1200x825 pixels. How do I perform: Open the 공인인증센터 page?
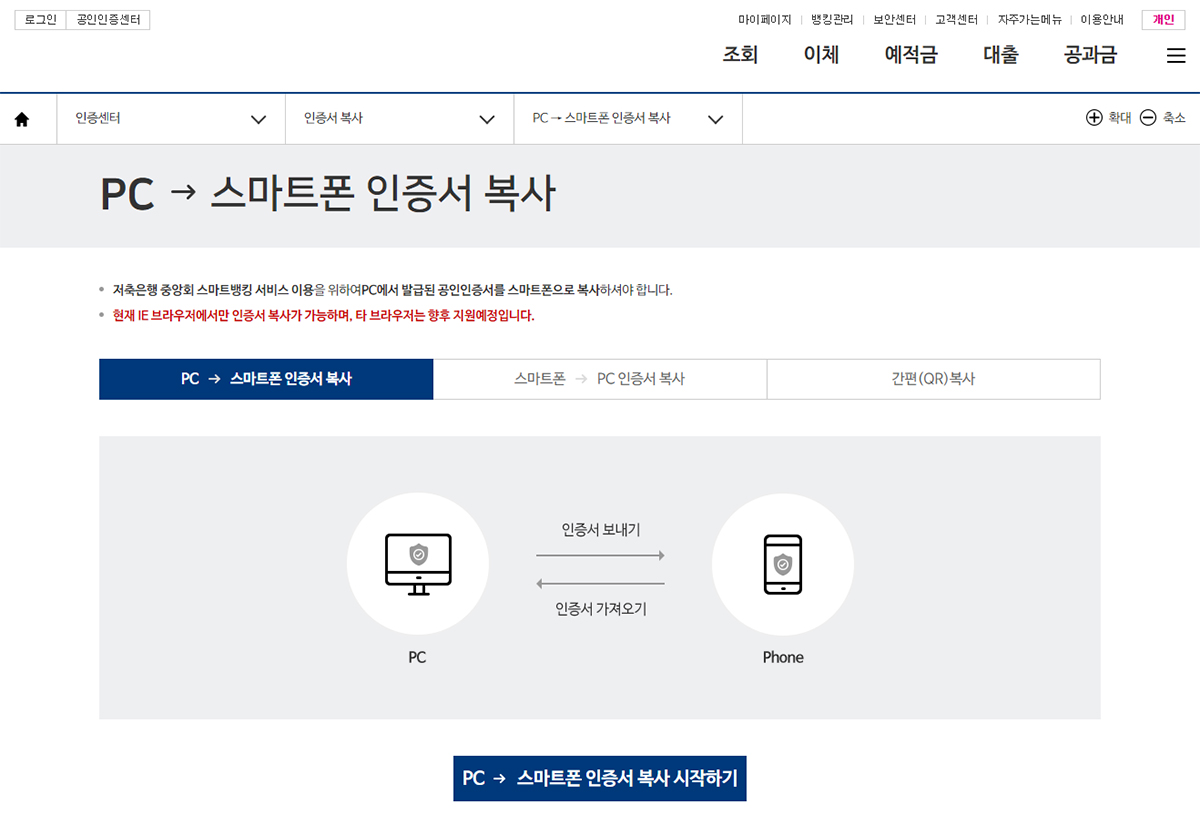click(x=107, y=19)
